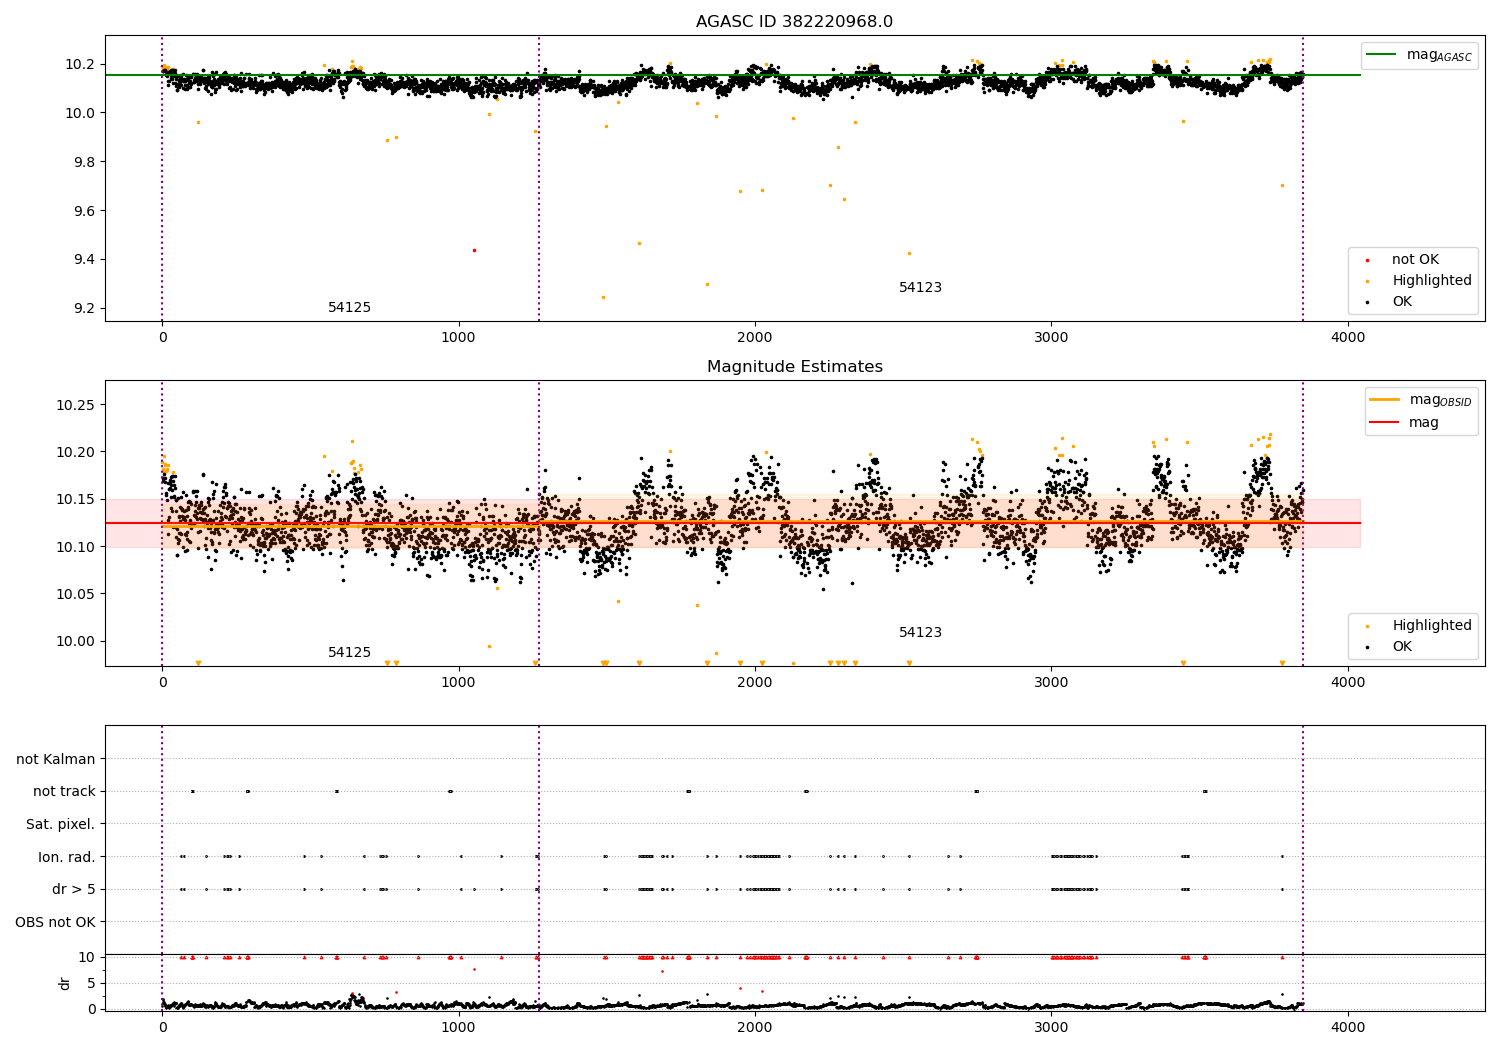Click the "dr > 5" row label

click(74, 890)
